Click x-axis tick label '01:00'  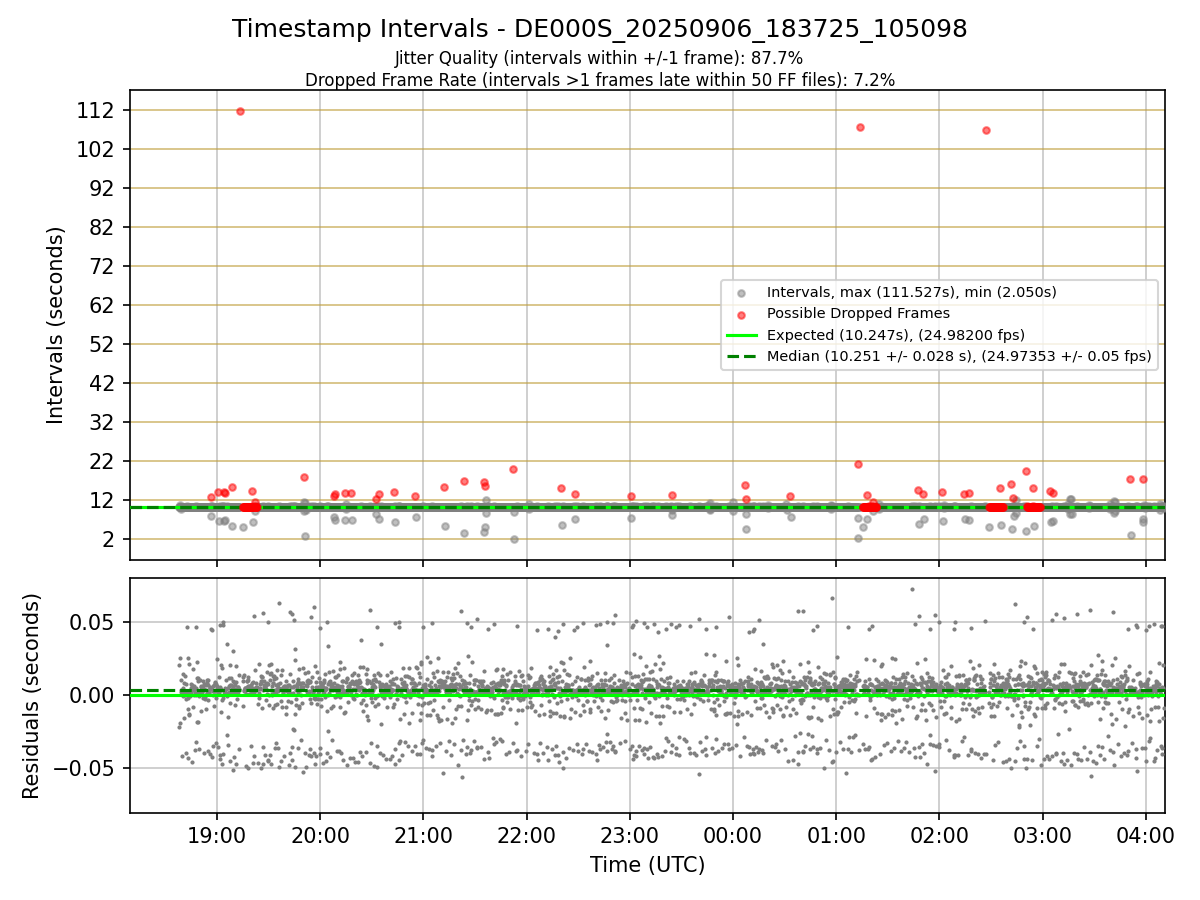pyautogui.click(x=836, y=834)
